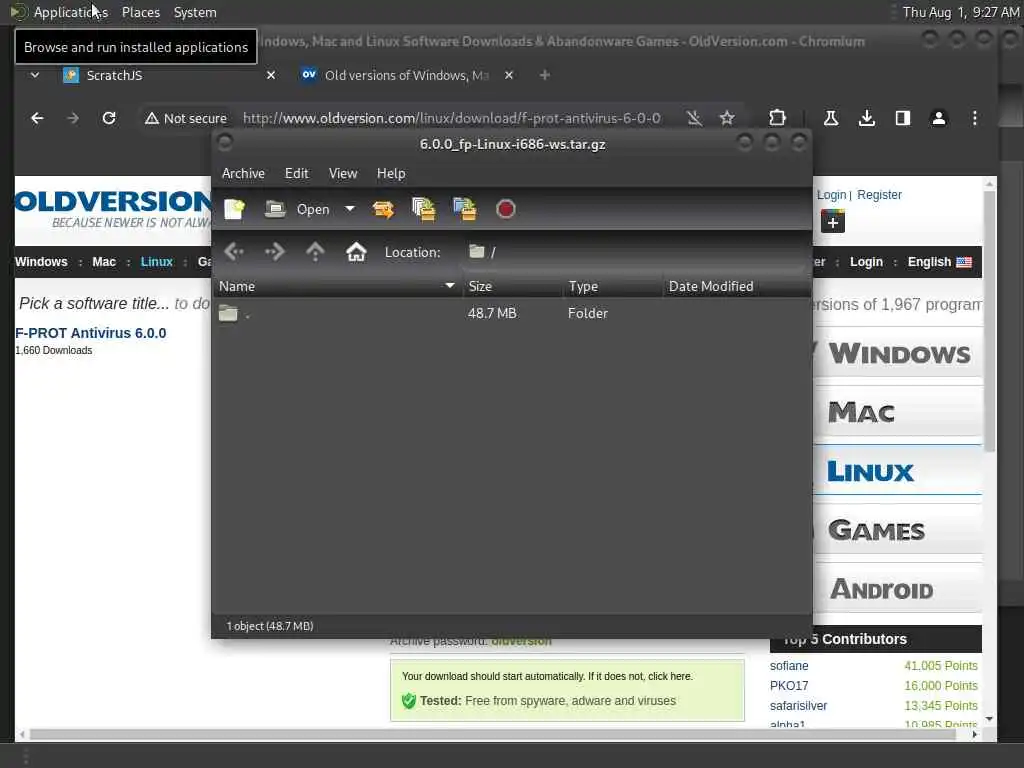
Task: Click the Register link on webpage
Action: [879, 195]
